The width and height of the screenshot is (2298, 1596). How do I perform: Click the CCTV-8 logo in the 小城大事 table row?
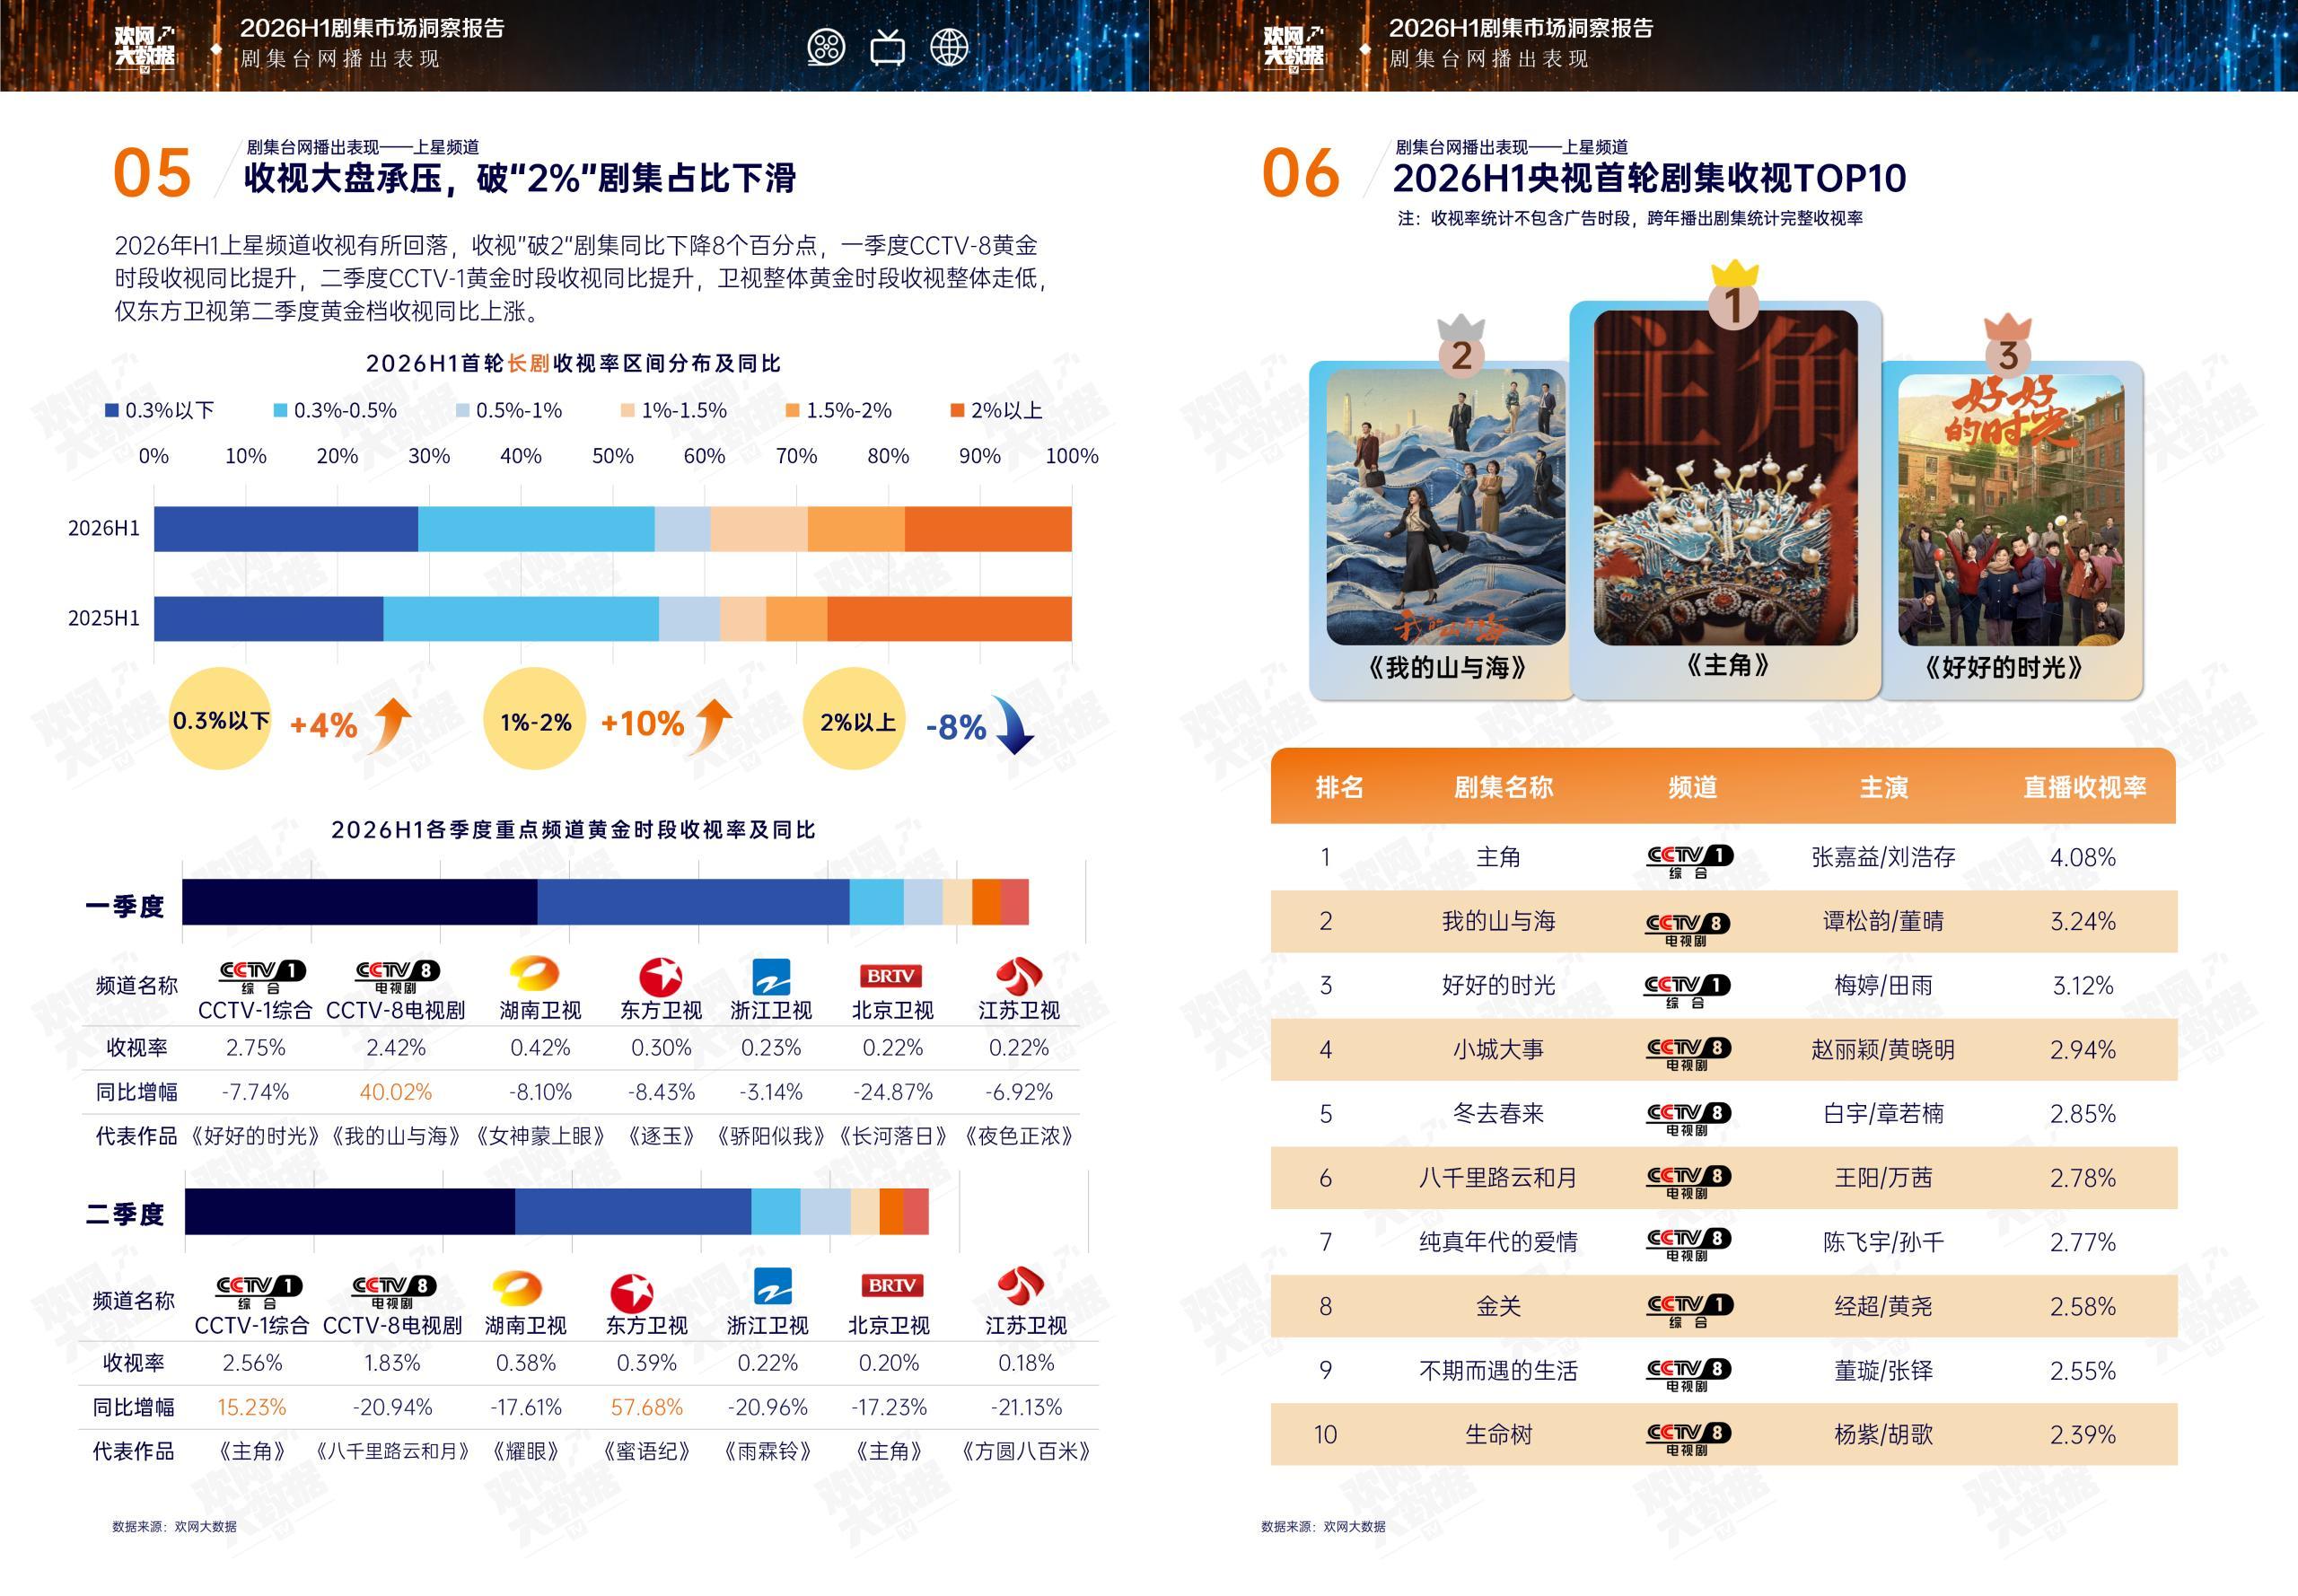coord(1689,1054)
